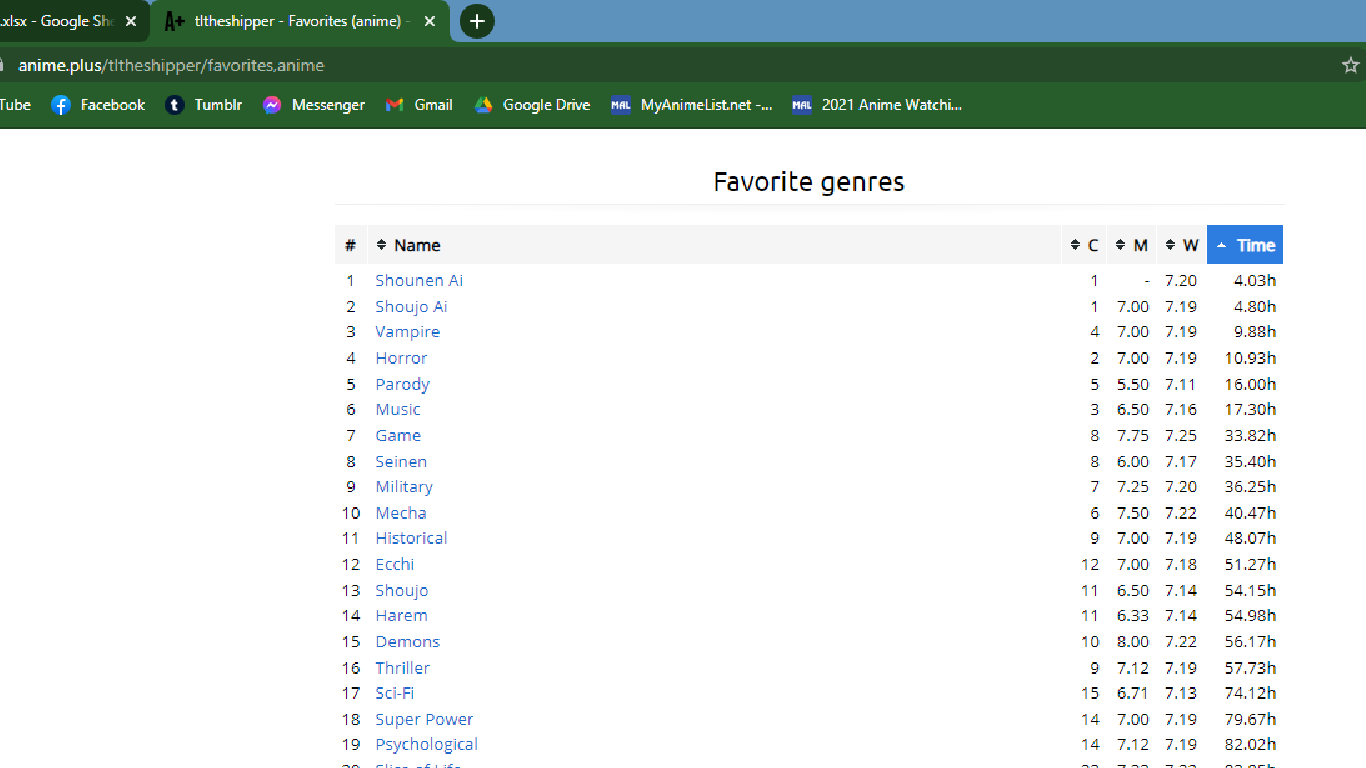Open the Messenger bookmark
Image resolution: width=1366 pixels, height=768 pixels.
(314, 105)
